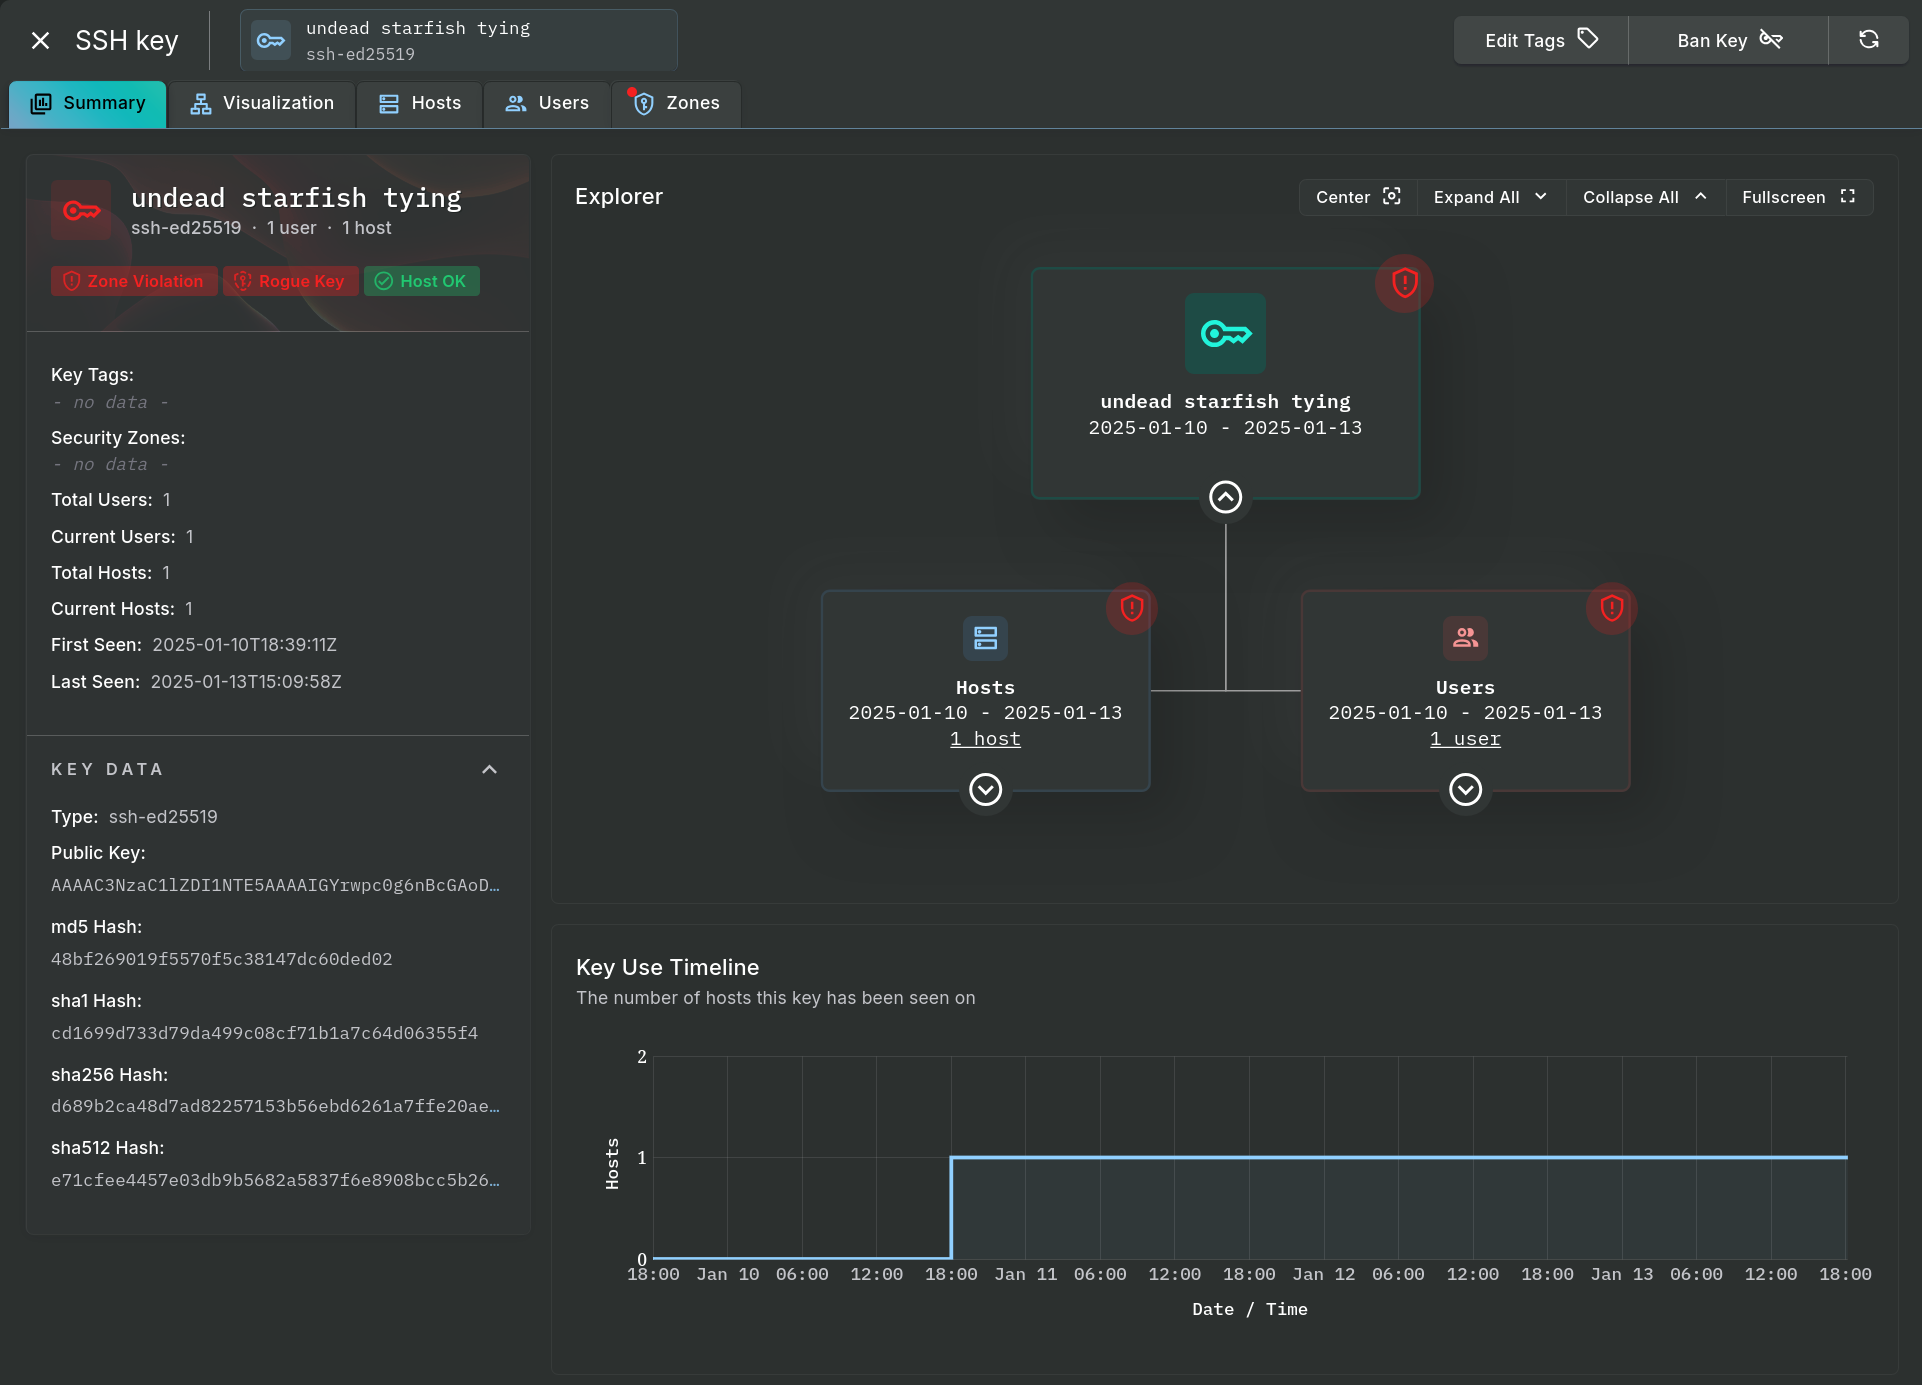Click the Public Key value text
Screen dimensions: 1922x1385
pyautogui.click(x=276, y=885)
